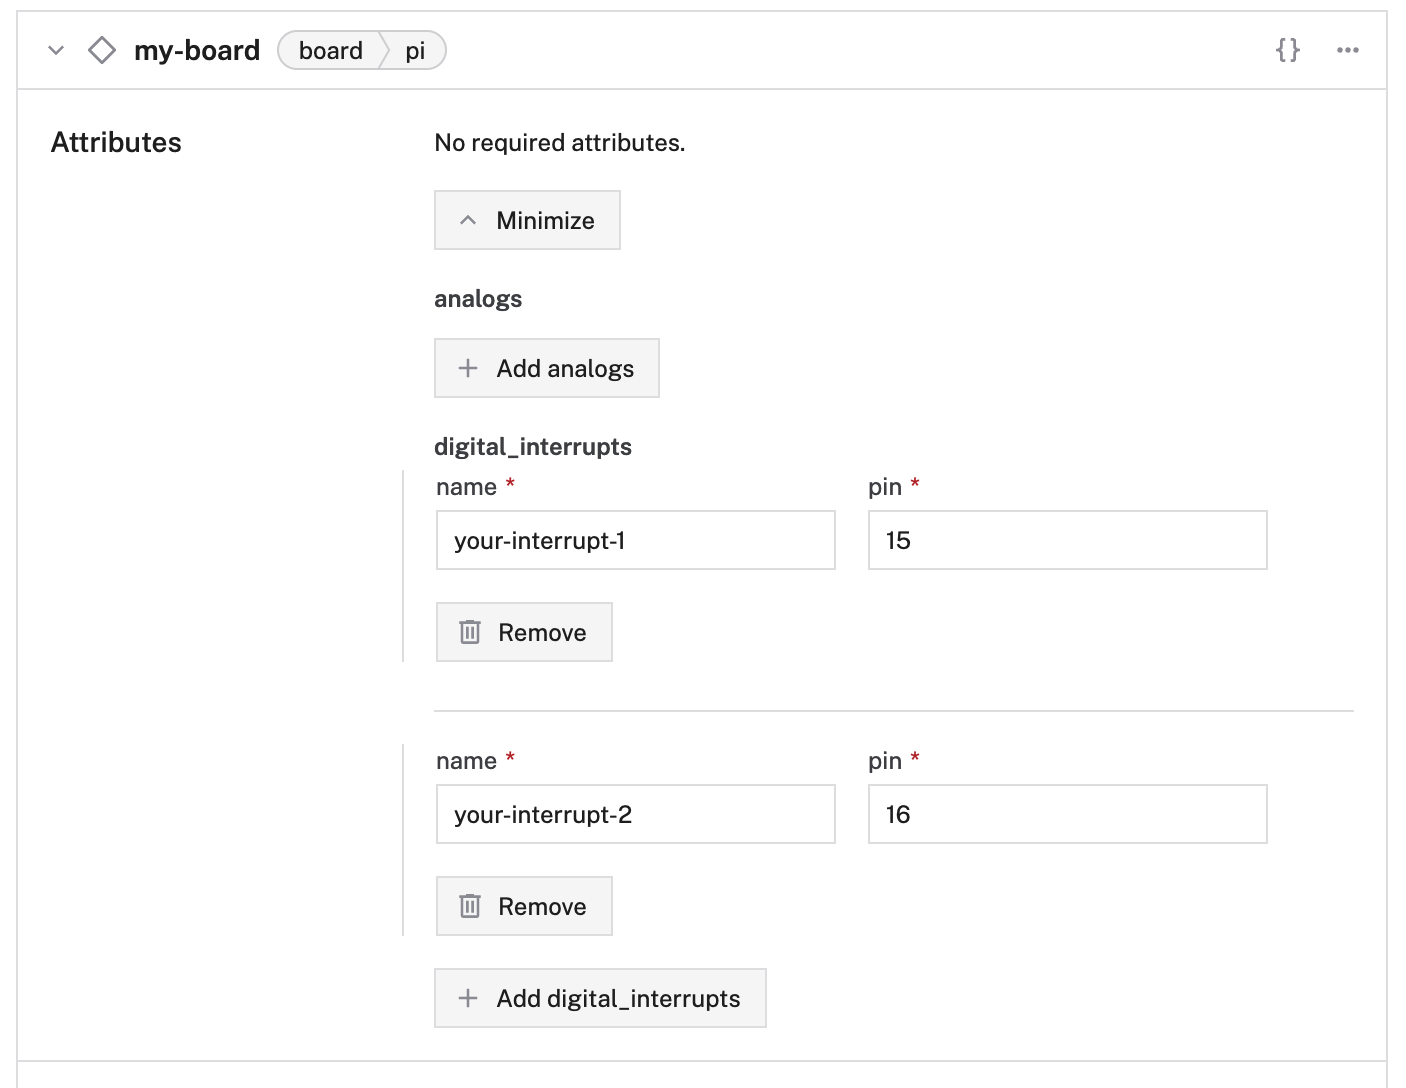1406x1088 pixels.
Task: Click the my-board title text
Action: [196, 50]
